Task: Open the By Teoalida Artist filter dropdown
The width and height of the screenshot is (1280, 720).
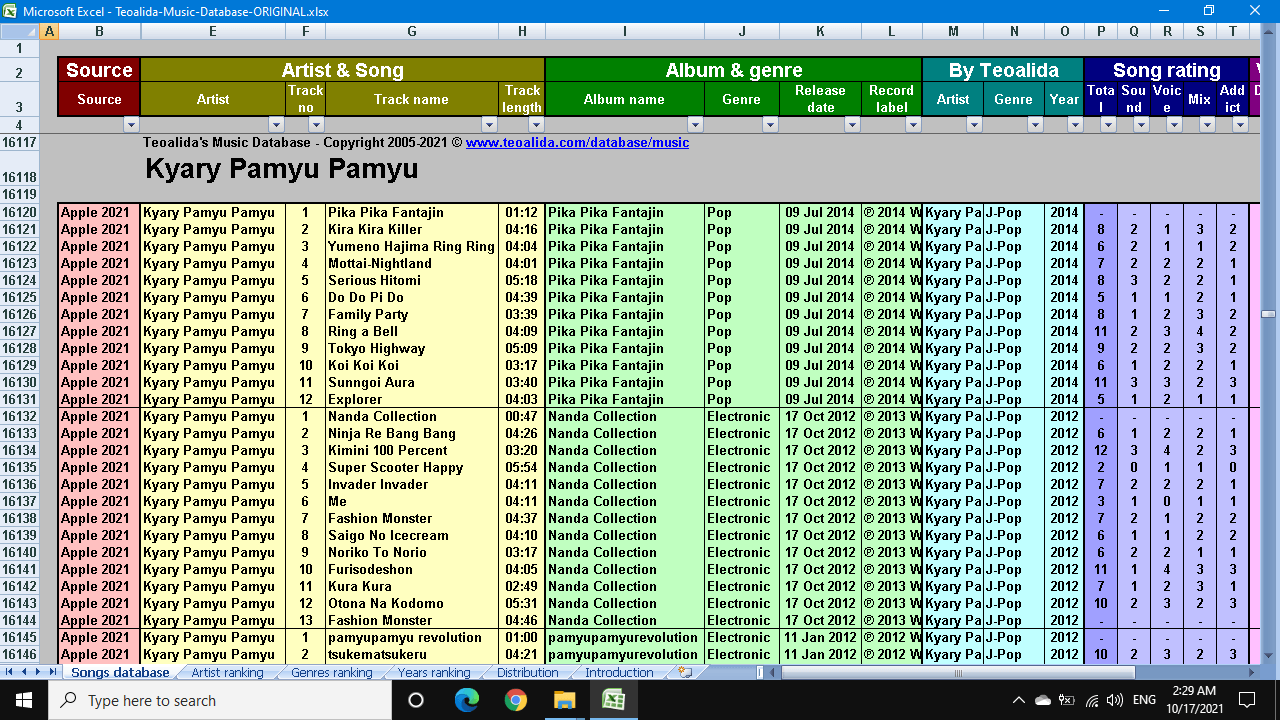Action: tap(974, 125)
